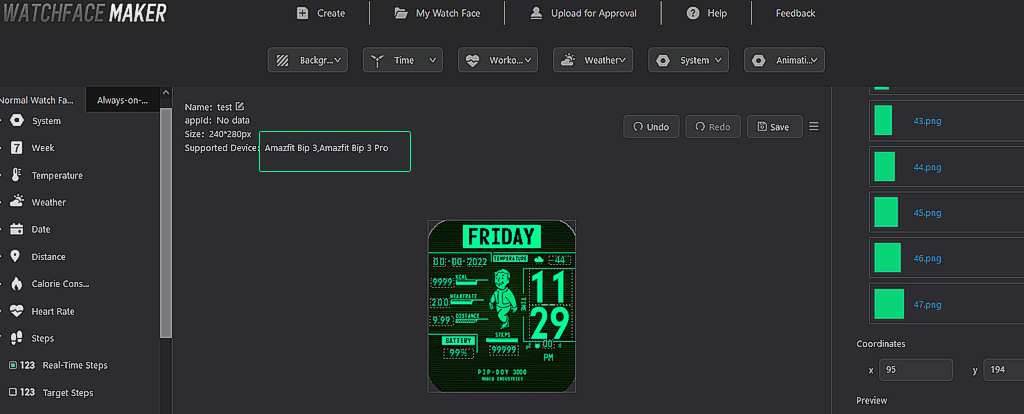Image resolution: width=1024 pixels, height=414 pixels.
Task: Select the Calorie Consumption flame icon
Action: [17, 284]
